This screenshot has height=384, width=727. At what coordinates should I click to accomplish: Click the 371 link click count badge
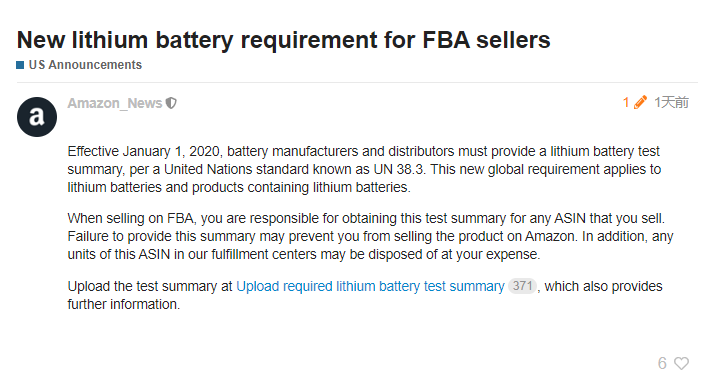(523, 286)
